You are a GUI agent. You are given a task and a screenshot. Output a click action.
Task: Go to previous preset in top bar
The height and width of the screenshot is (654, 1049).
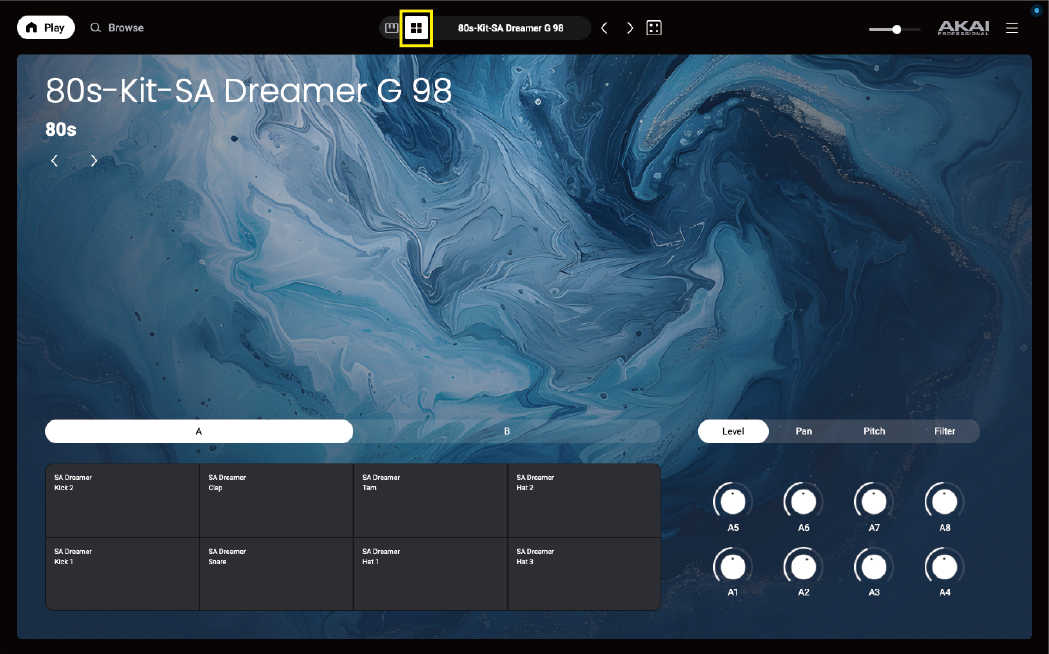(x=604, y=28)
